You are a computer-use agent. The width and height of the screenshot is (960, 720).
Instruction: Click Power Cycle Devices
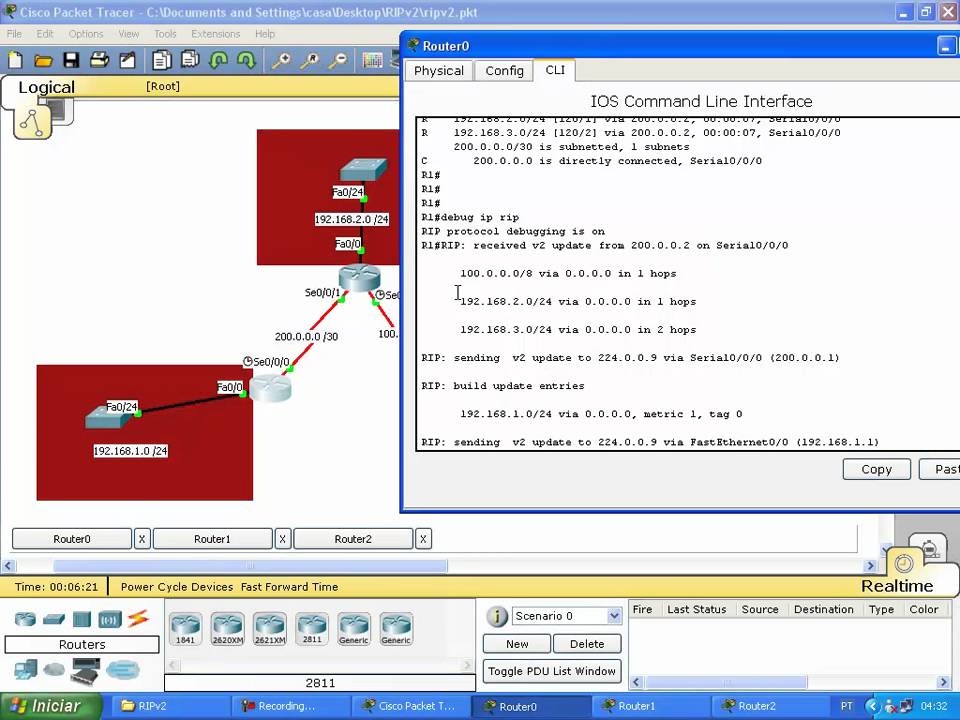177,587
